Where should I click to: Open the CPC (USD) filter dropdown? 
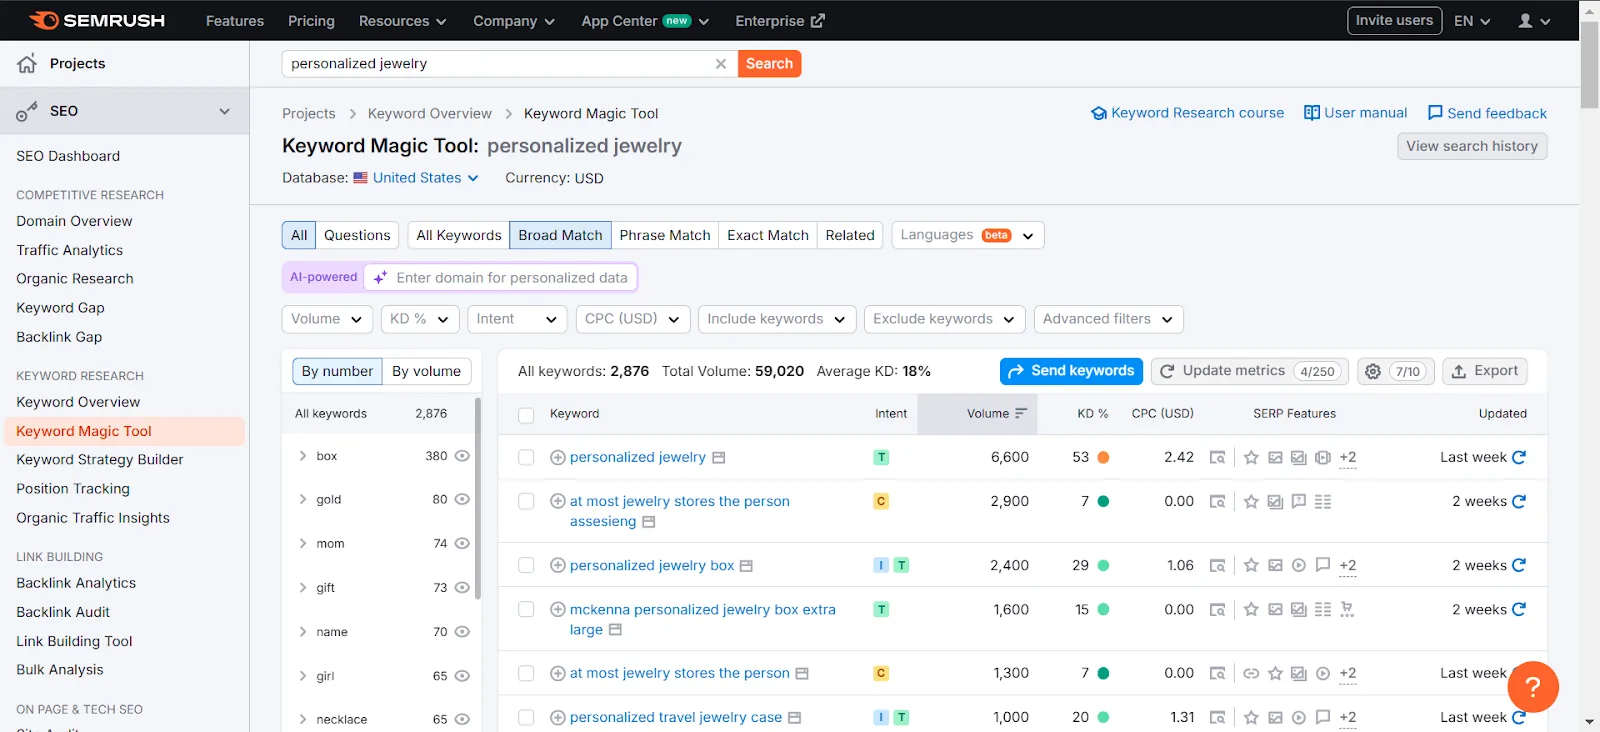pyautogui.click(x=633, y=319)
